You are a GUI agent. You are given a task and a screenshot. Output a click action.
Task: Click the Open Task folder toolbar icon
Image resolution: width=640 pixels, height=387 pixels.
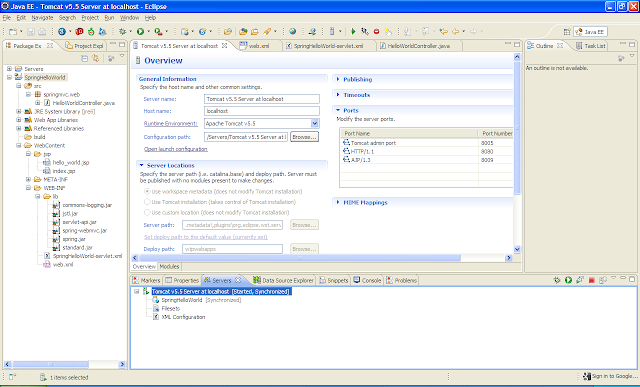(x=255, y=31)
